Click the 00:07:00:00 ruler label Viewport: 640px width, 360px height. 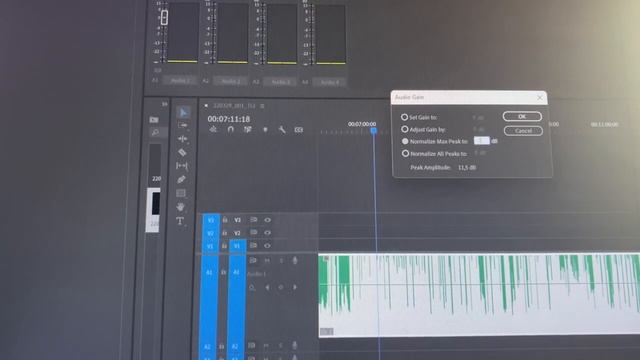[x=362, y=124]
